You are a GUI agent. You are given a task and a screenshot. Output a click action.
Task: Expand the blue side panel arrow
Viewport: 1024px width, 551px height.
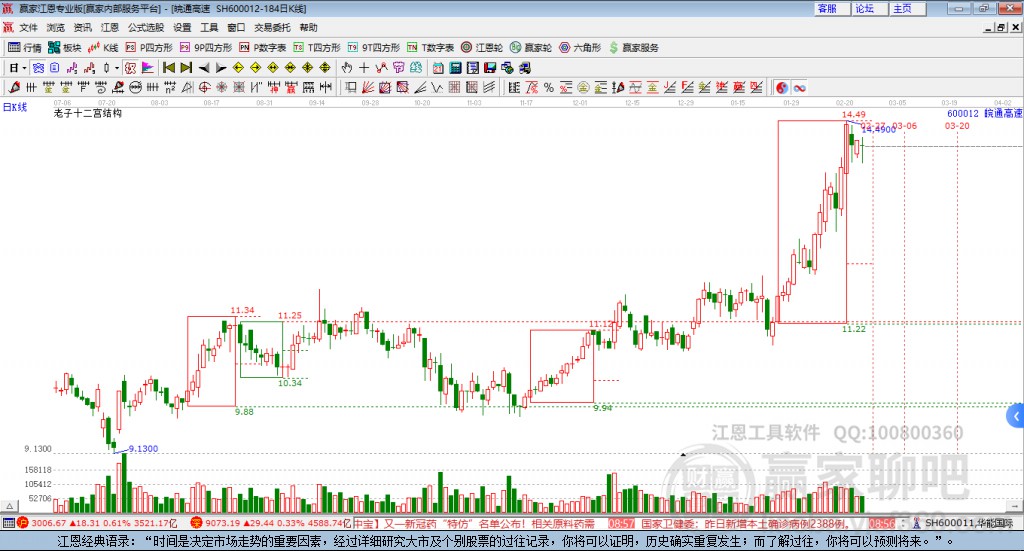(1016, 416)
